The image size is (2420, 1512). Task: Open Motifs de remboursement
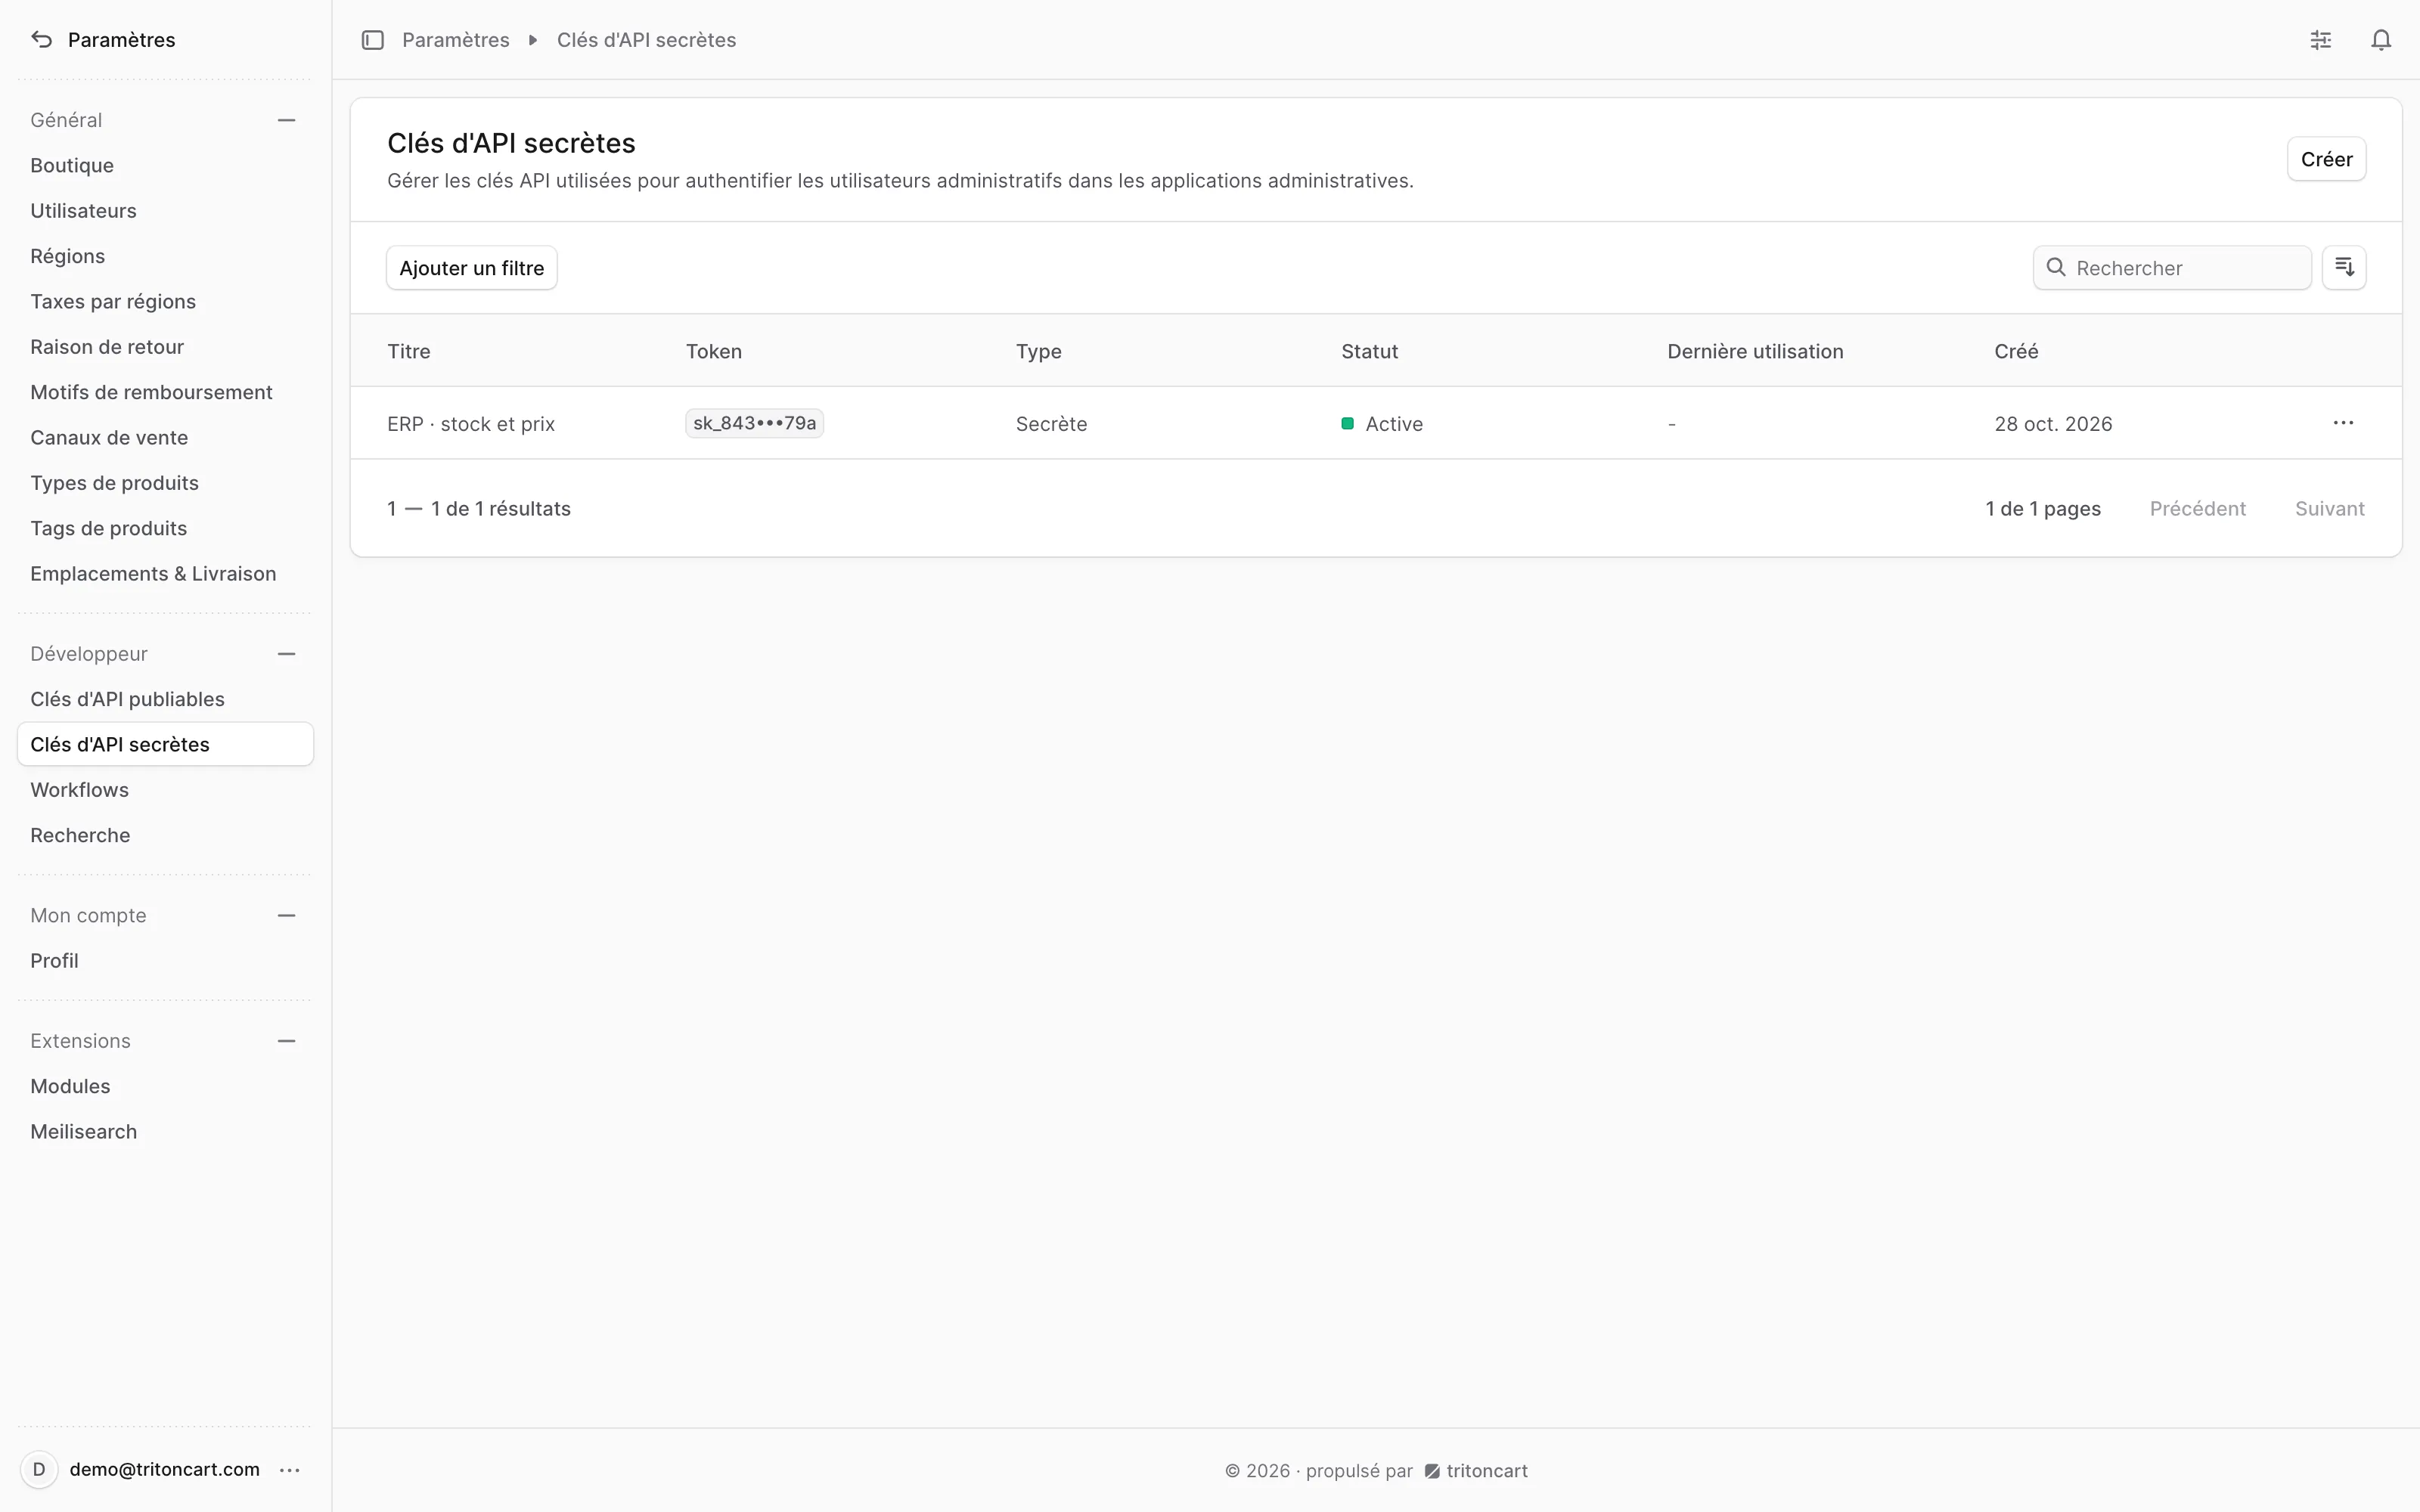[165, 392]
